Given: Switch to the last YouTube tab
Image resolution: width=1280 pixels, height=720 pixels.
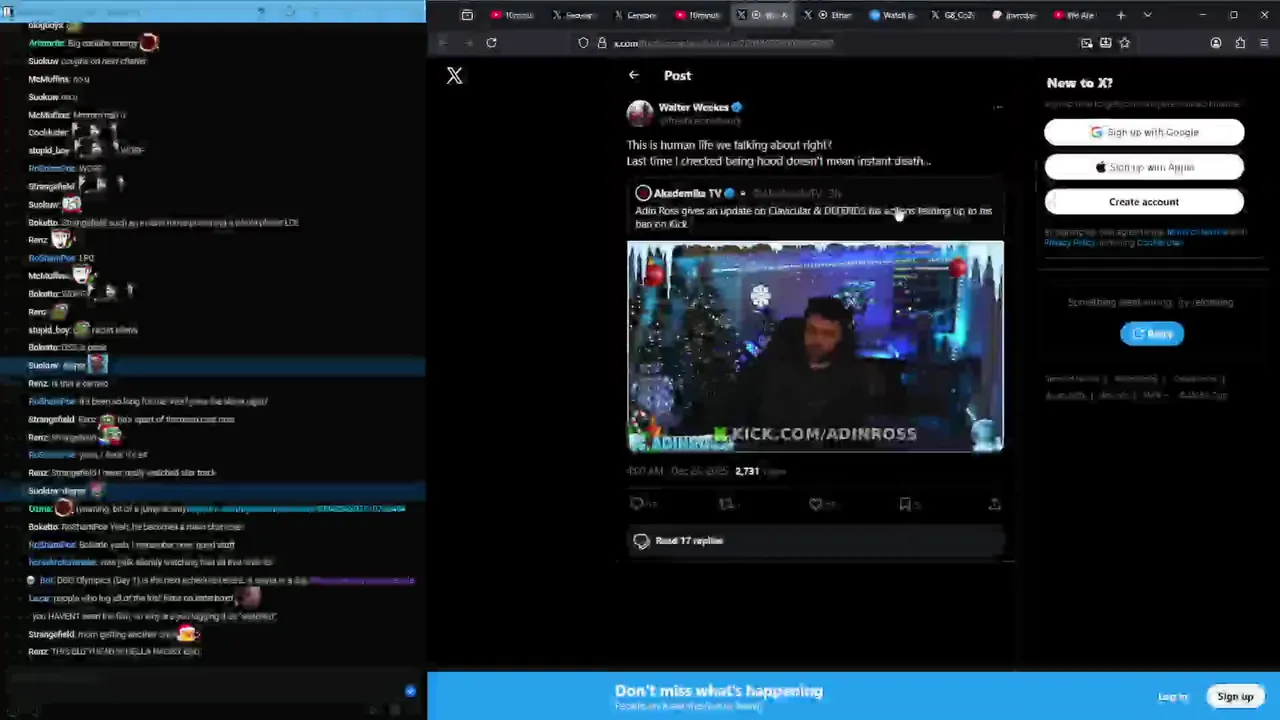Looking at the screenshot, I should click(x=1075, y=15).
